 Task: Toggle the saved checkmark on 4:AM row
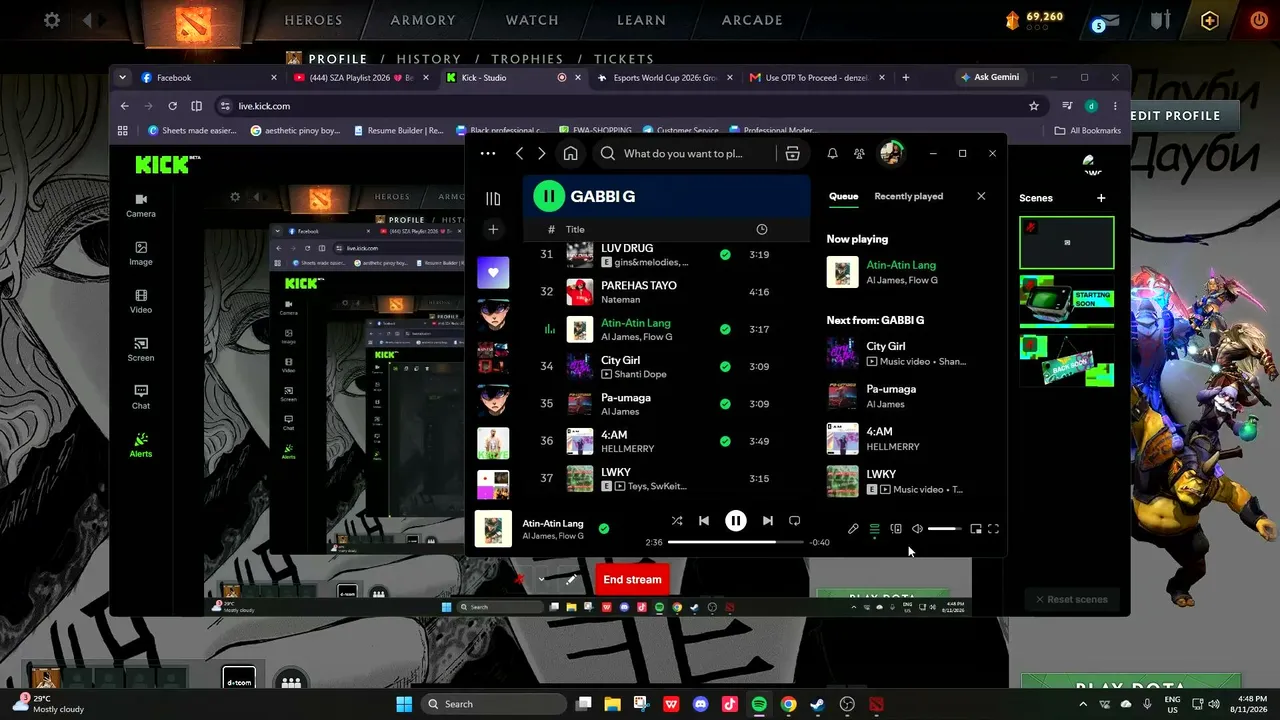[x=725, y=441]
